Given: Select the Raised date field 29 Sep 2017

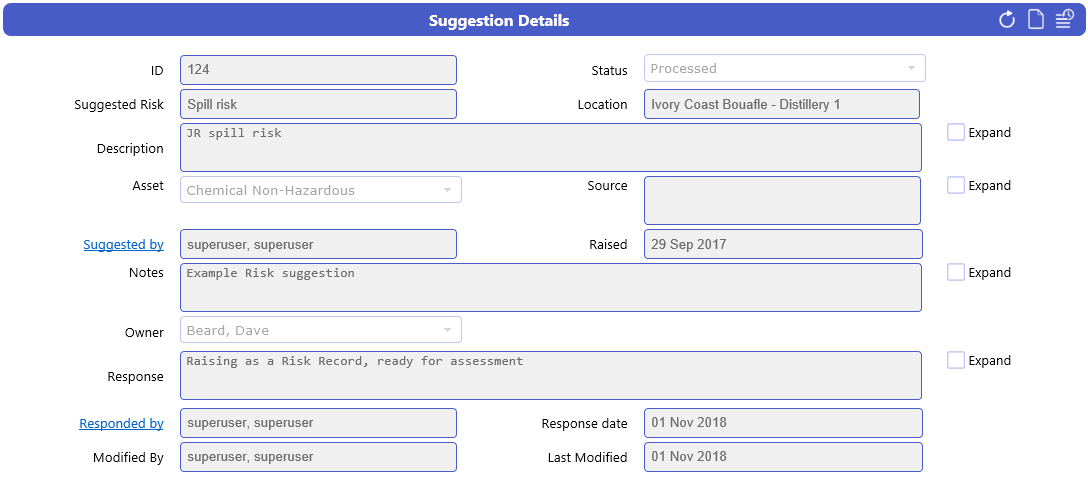Looking at the screenshot, I should [x=783, y=244].
